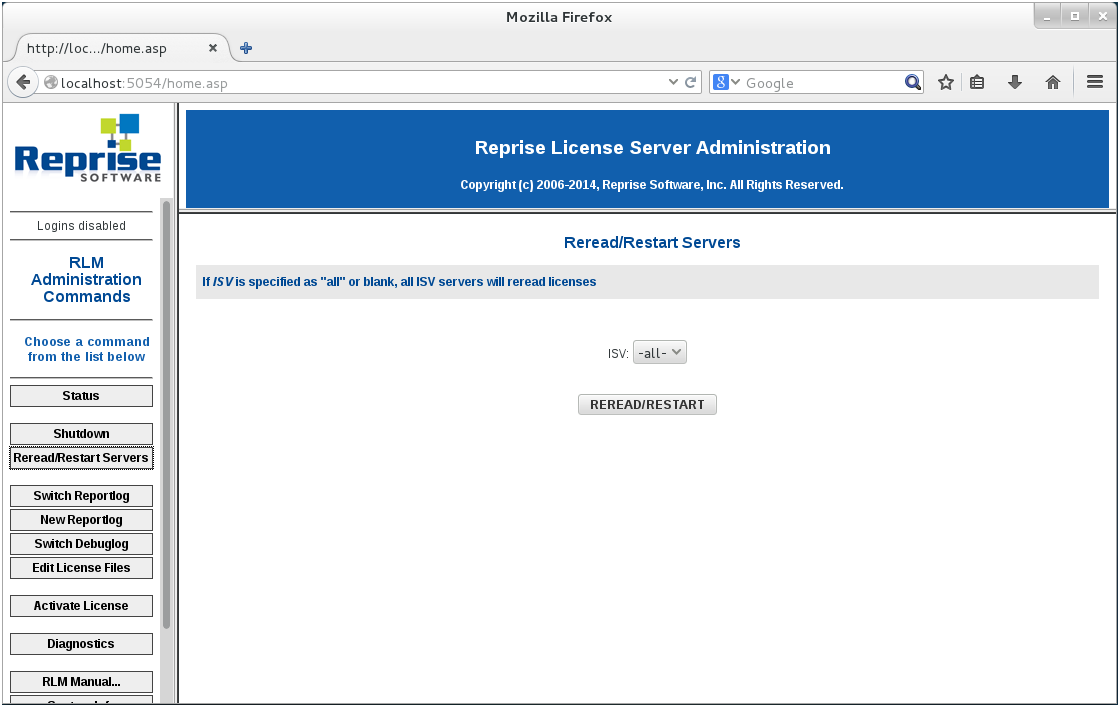Select Reread/Restart Servers in the sidebar

pos(81,458)
